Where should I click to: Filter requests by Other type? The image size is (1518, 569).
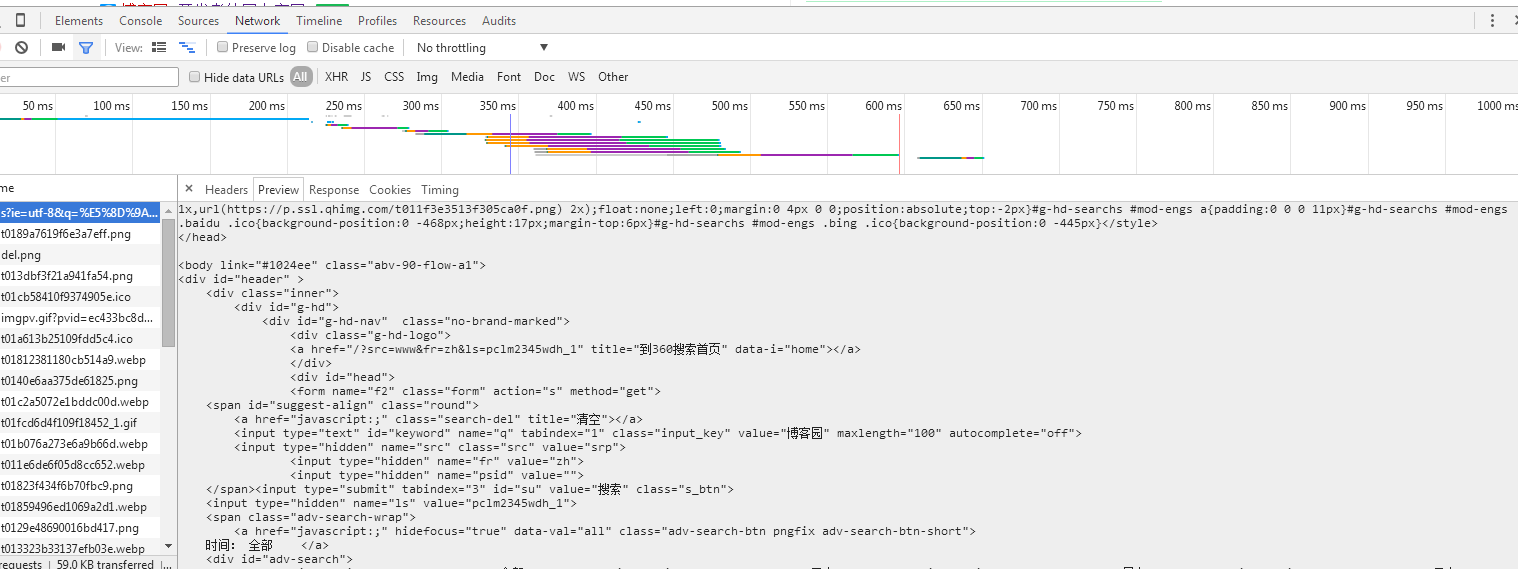click(613, 77)
